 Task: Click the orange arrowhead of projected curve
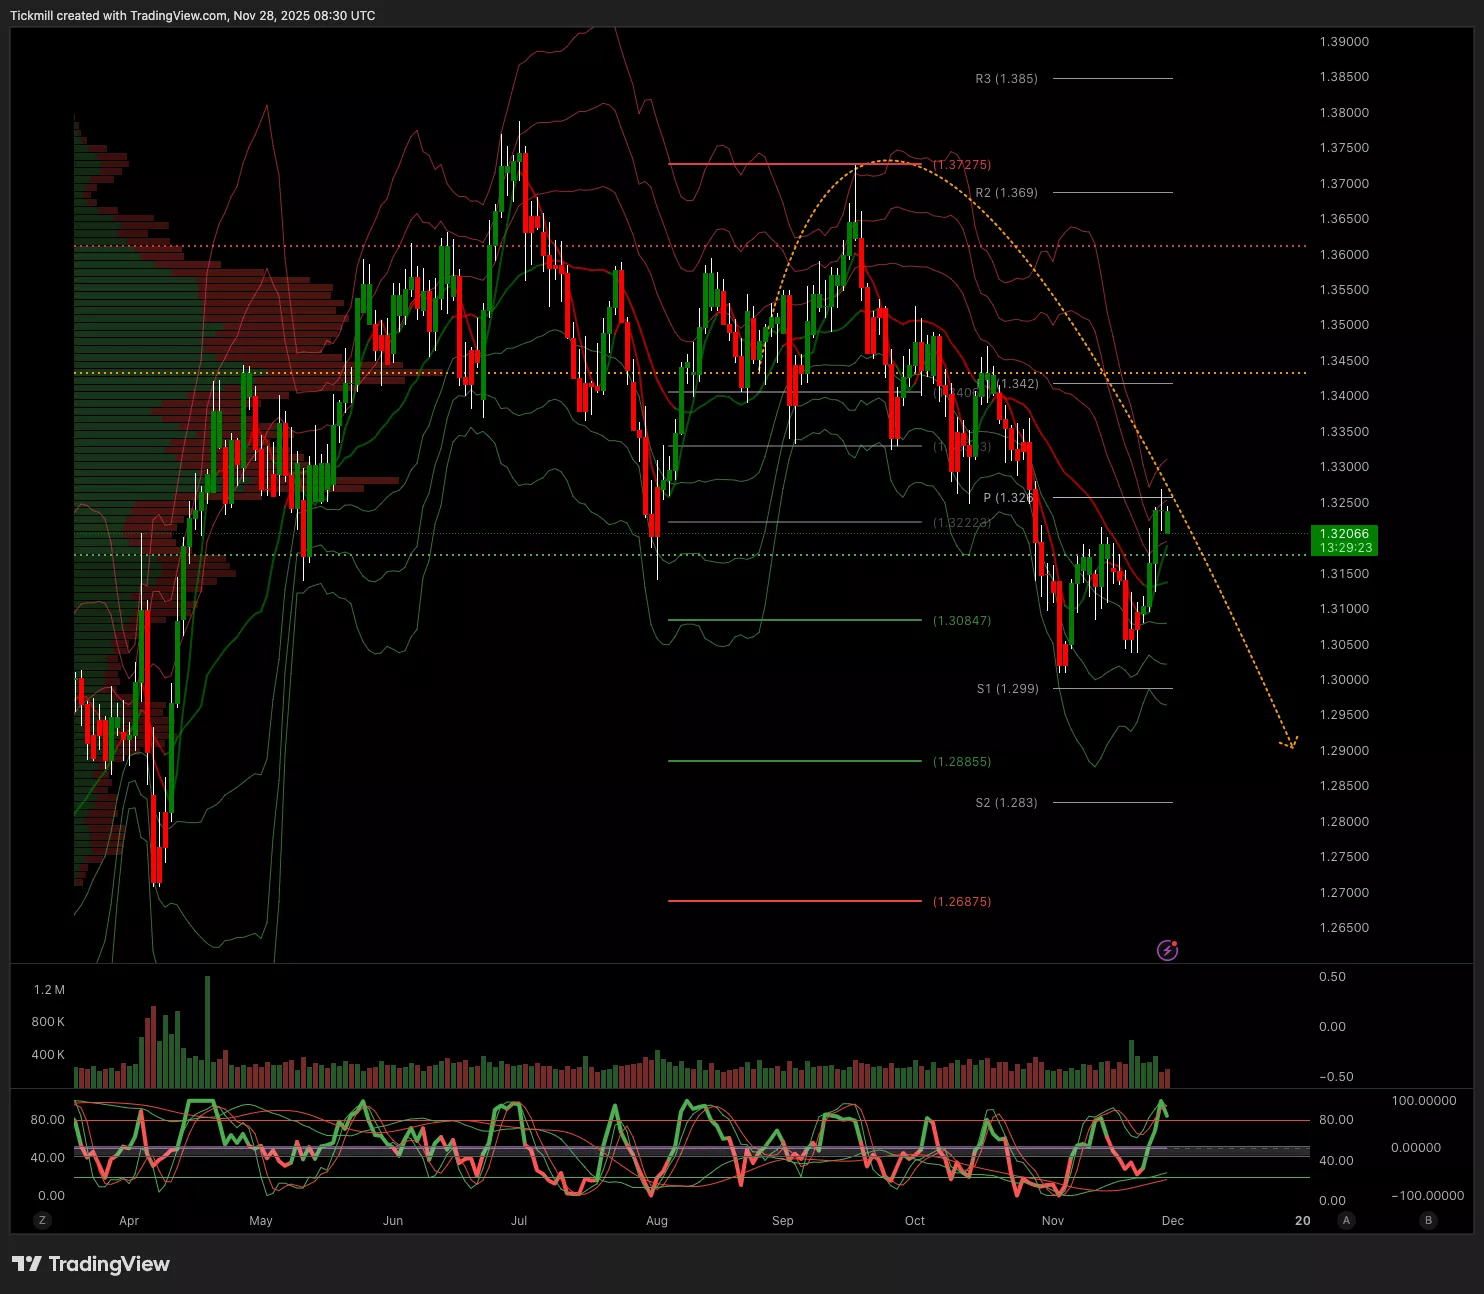pyautogui.click(x=1291, y=744)
